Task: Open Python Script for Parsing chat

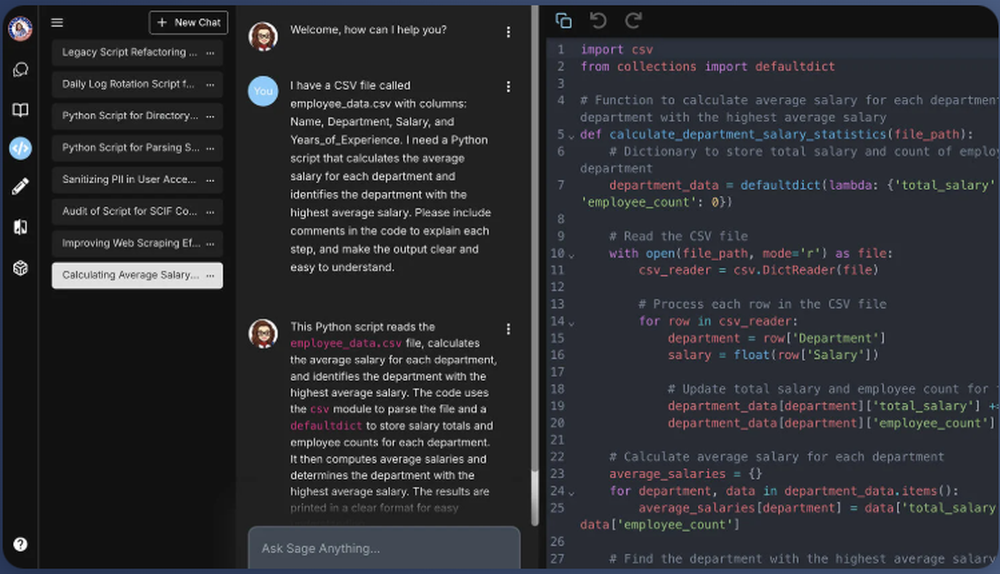Action: 137,148
